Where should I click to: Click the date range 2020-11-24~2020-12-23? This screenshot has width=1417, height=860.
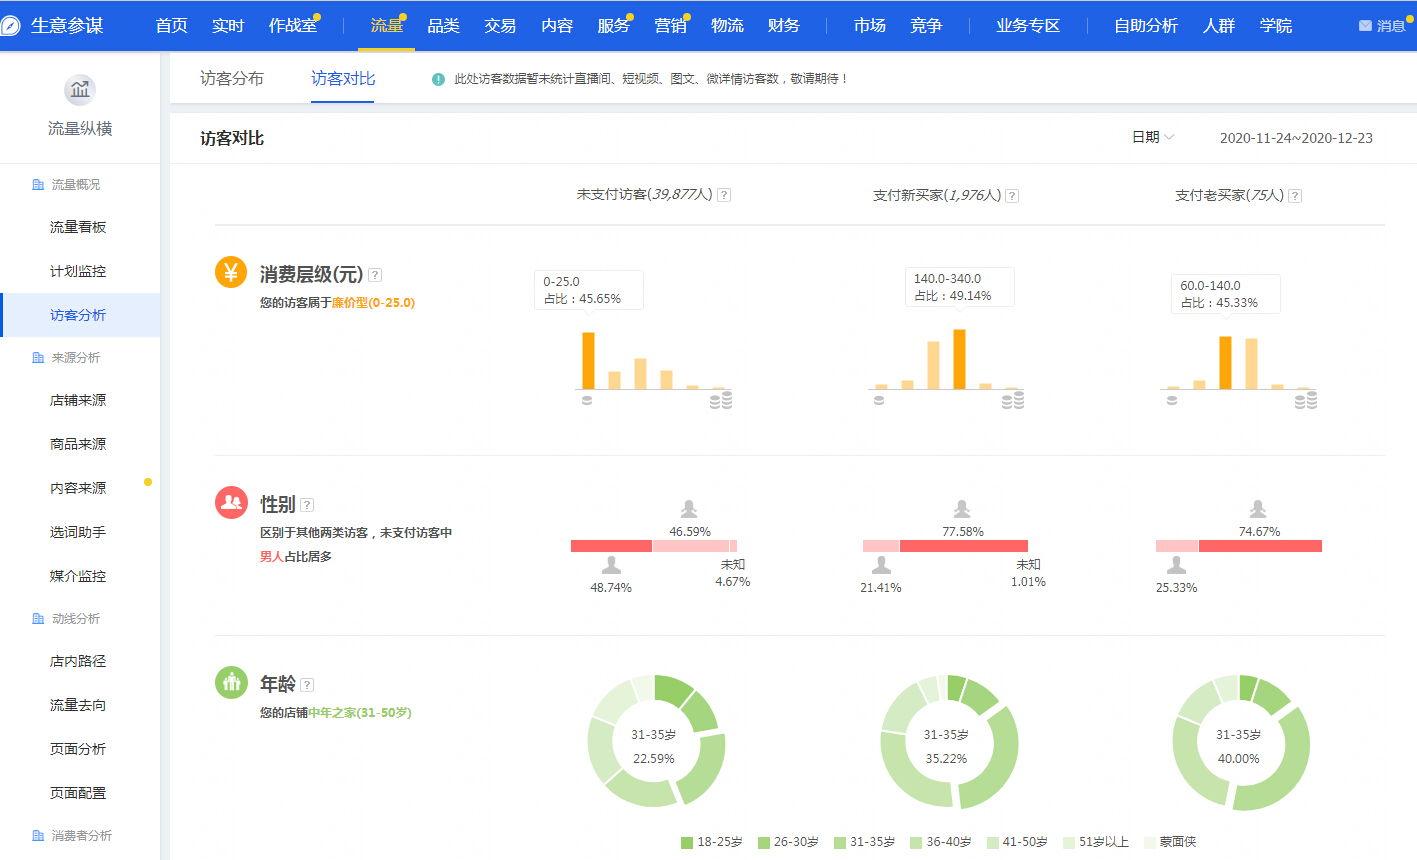(x=1296, y=137)
